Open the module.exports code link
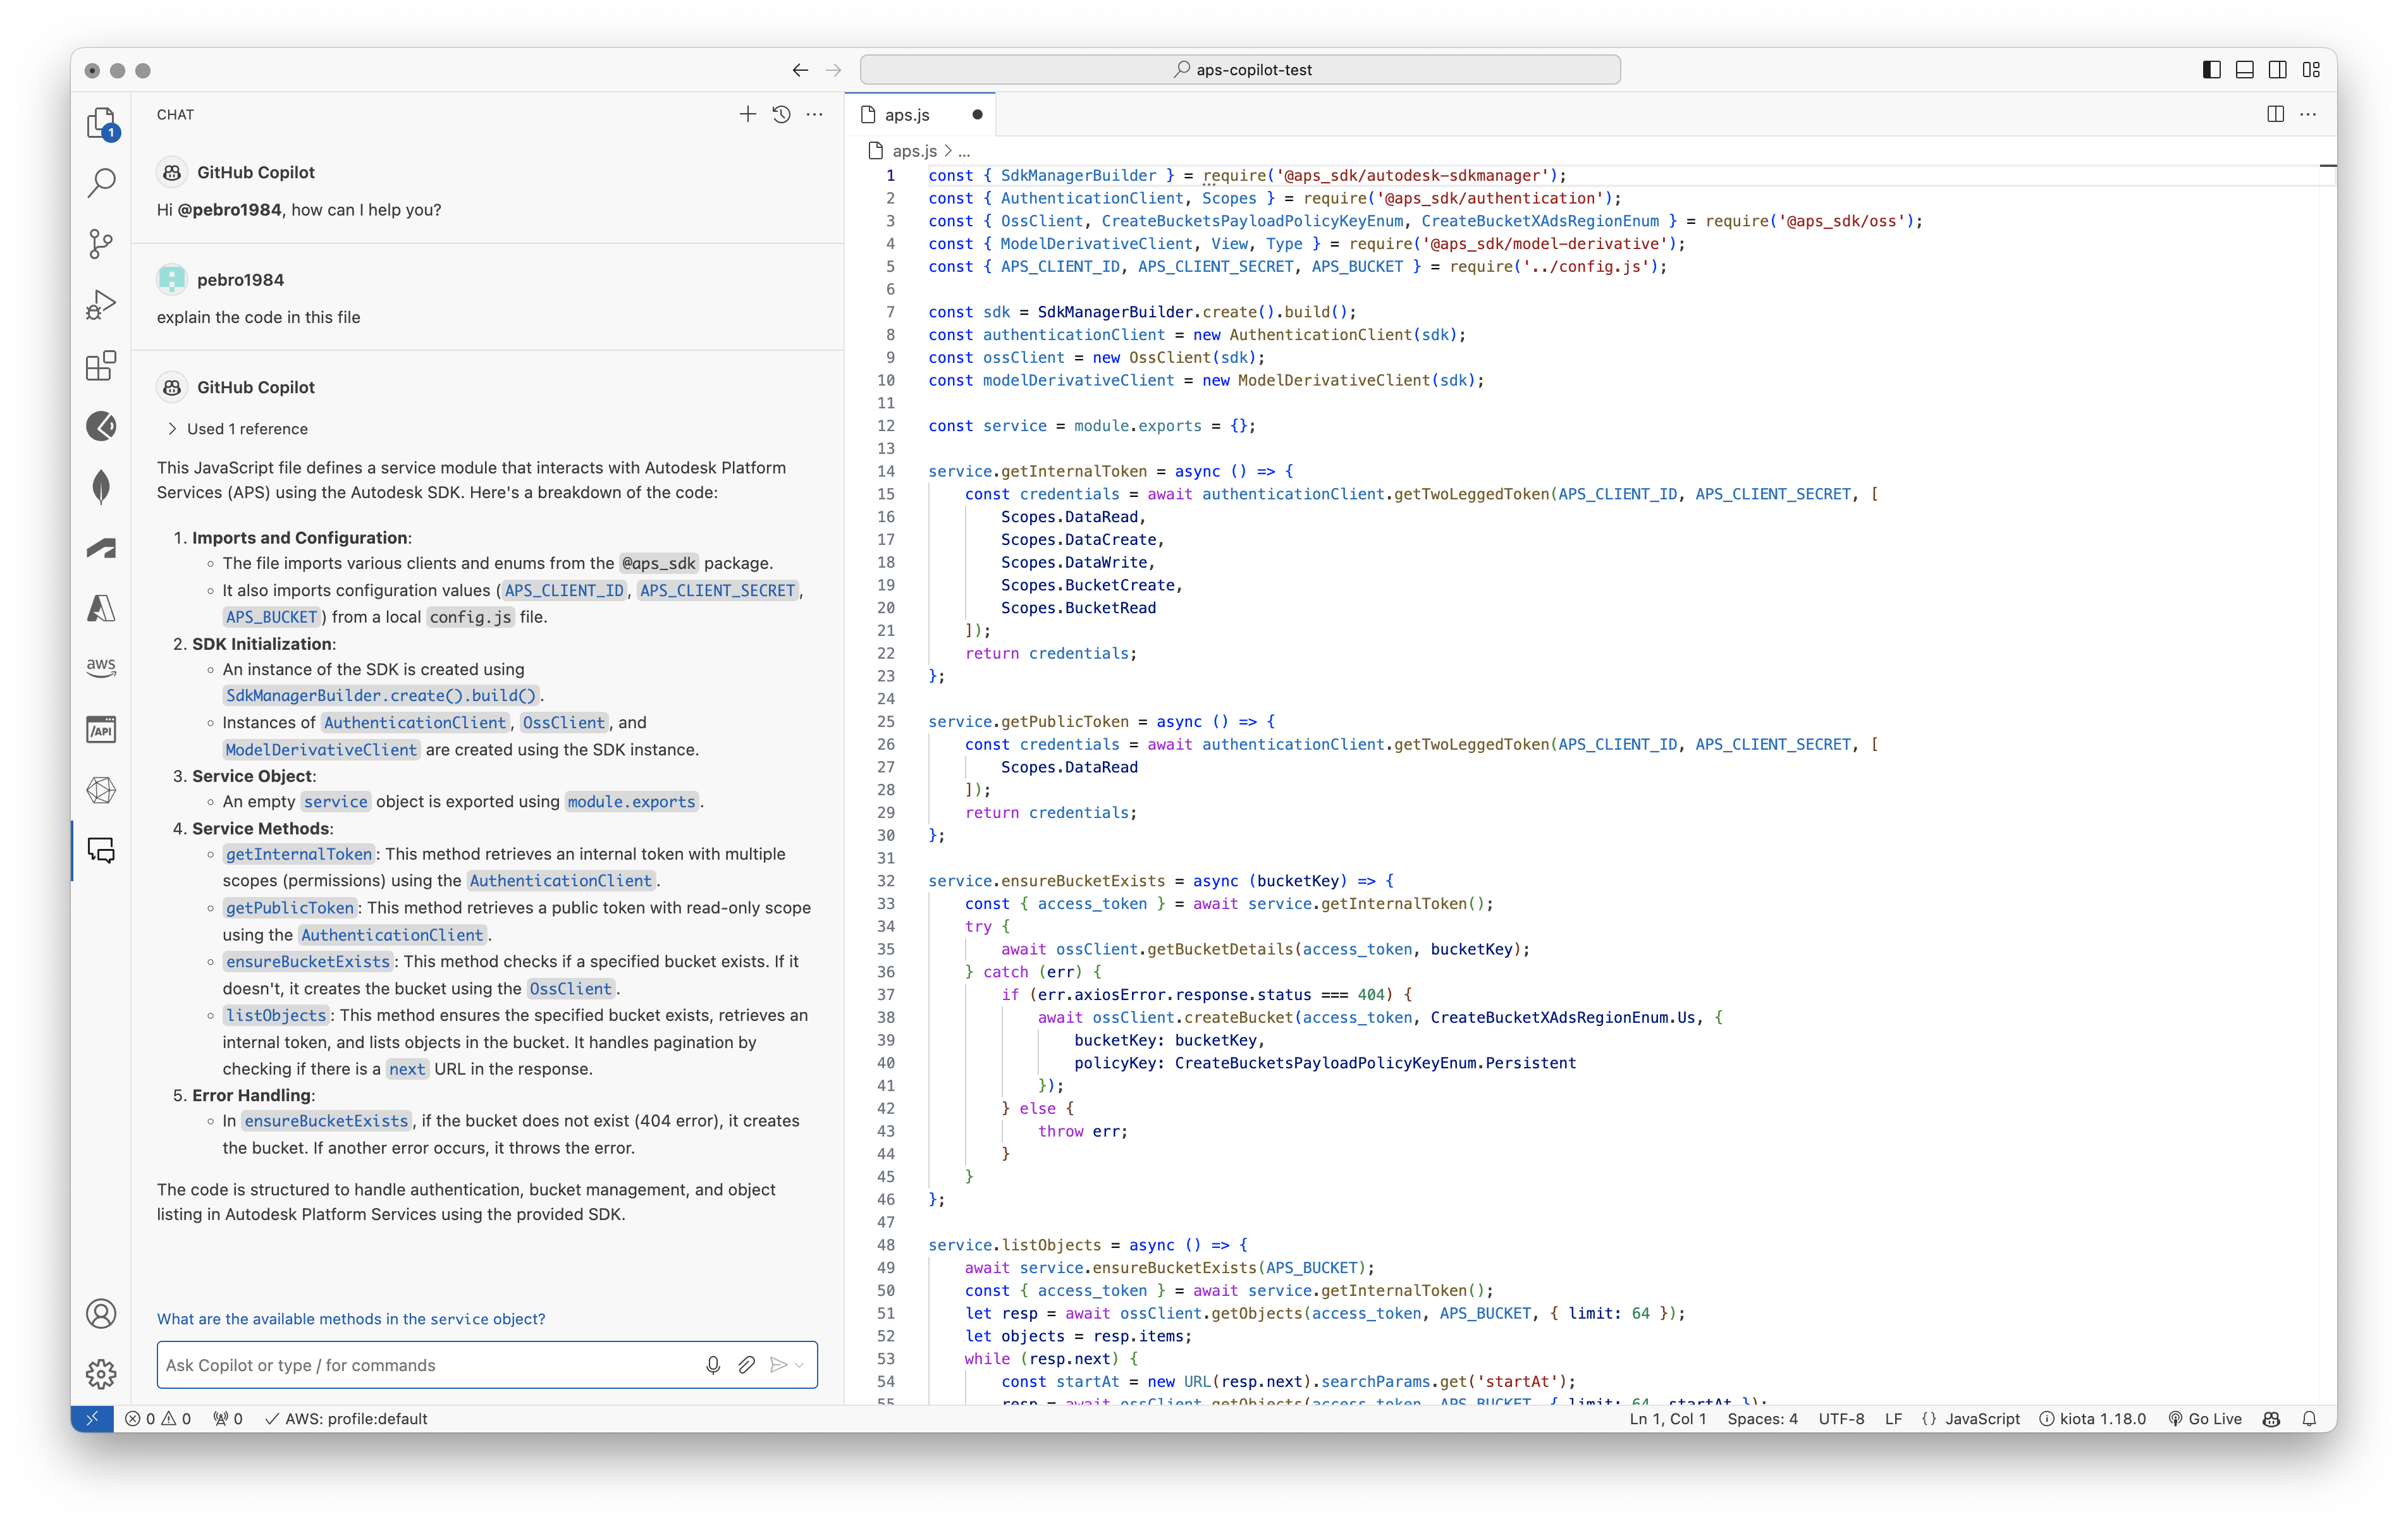This screenshot has width=2408, height=1526. pos(631,801)
